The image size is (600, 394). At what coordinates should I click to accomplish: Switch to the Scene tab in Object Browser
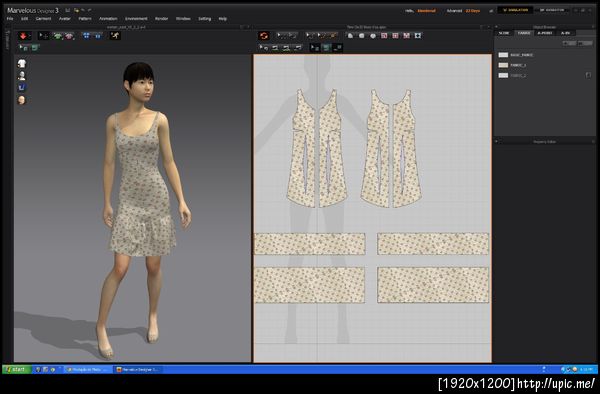click(504, 33)
